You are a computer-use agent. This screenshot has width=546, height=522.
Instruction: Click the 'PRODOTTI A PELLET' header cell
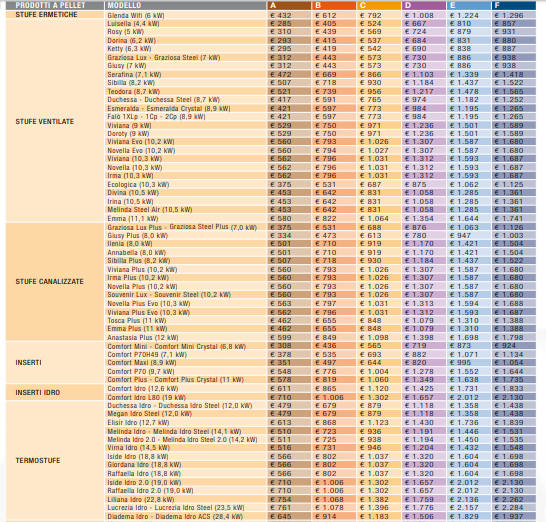coord(55,6)
